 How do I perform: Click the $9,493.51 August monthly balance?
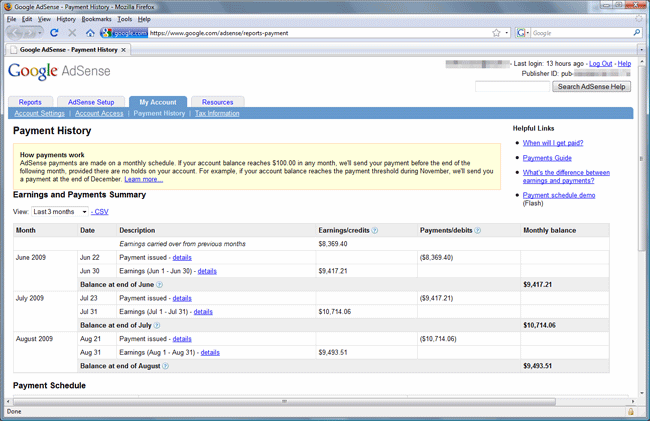tap(537, 366)
